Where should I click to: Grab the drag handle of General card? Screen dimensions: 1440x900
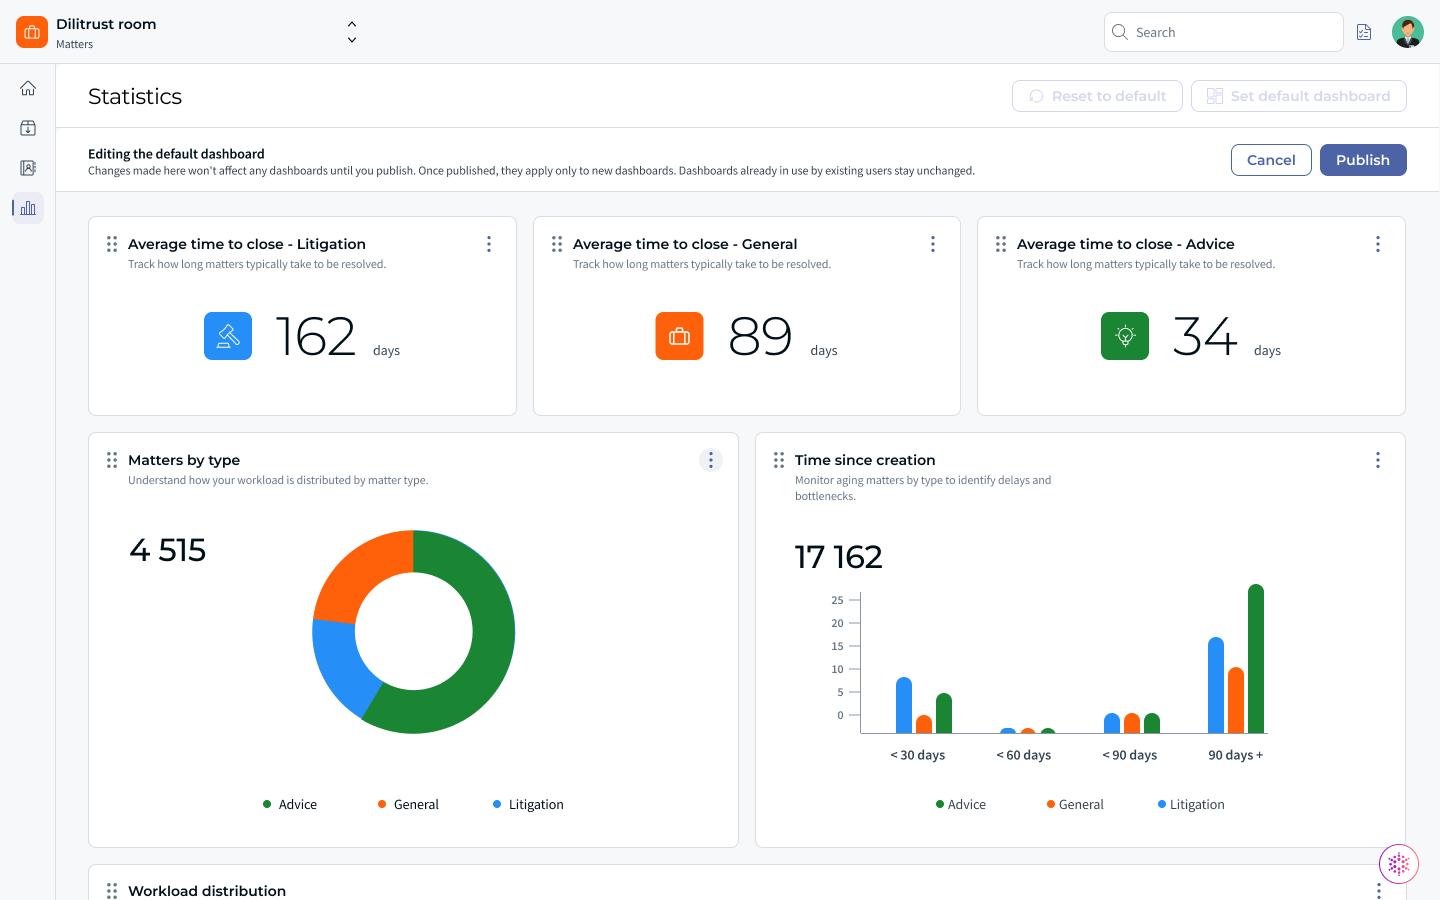coord(557,244)
